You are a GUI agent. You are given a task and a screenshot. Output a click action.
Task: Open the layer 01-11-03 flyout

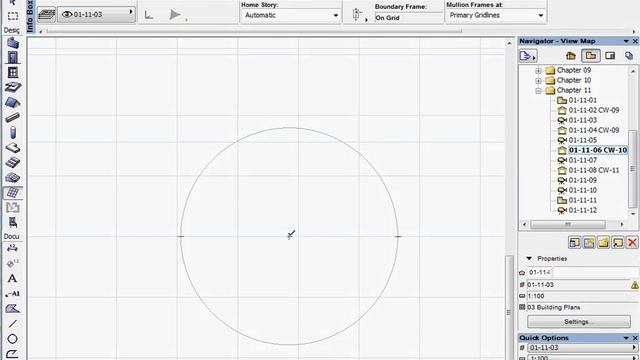pos(96,15)
